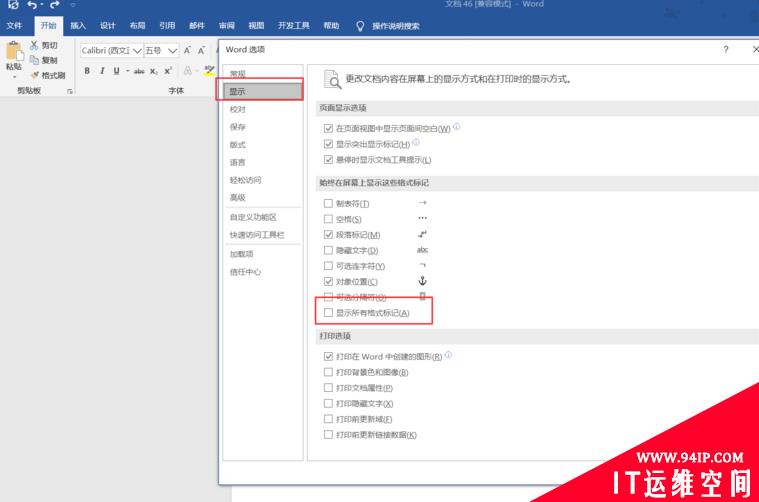Screen dimensions: 759x502
Task: Click the document magnifier icon in options header
Action: [x=332, y=79]
